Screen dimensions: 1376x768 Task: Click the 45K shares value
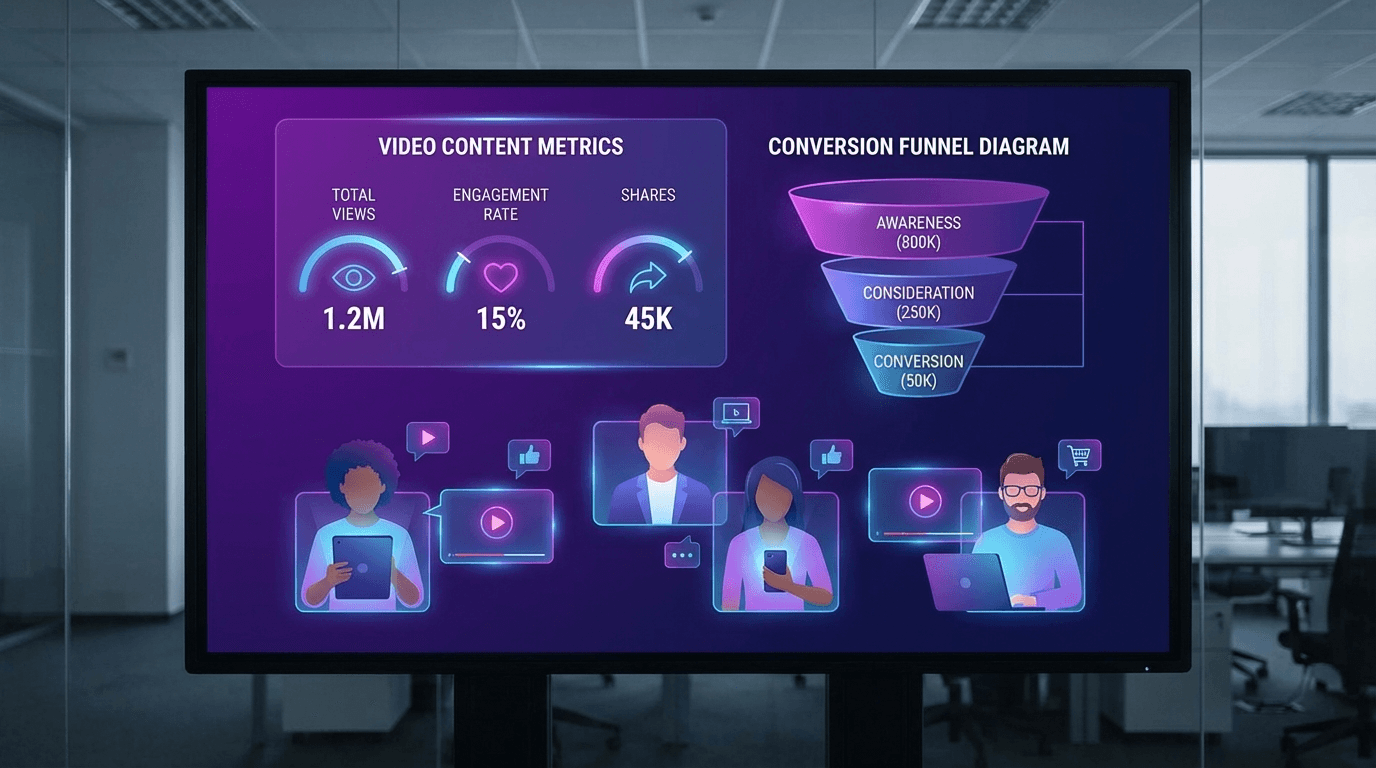tap(648, 319)
